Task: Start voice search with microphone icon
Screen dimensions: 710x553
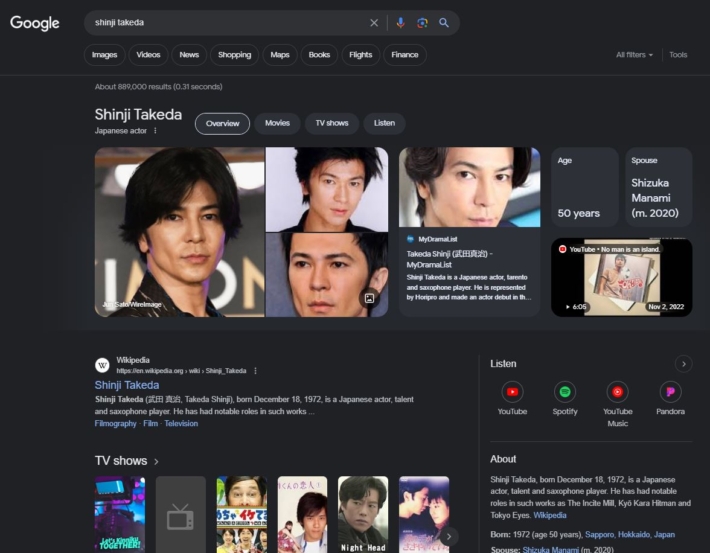Action: 400,23
